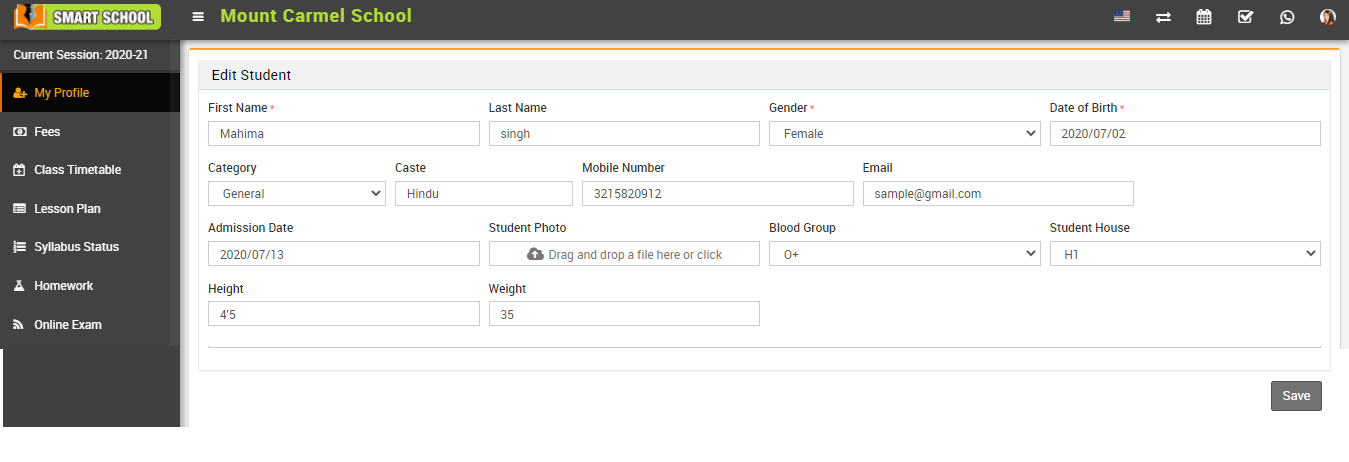1349x462 pixels.
Task: Click the switch arrows icon in header
Action: click(x=1163, y=17)
